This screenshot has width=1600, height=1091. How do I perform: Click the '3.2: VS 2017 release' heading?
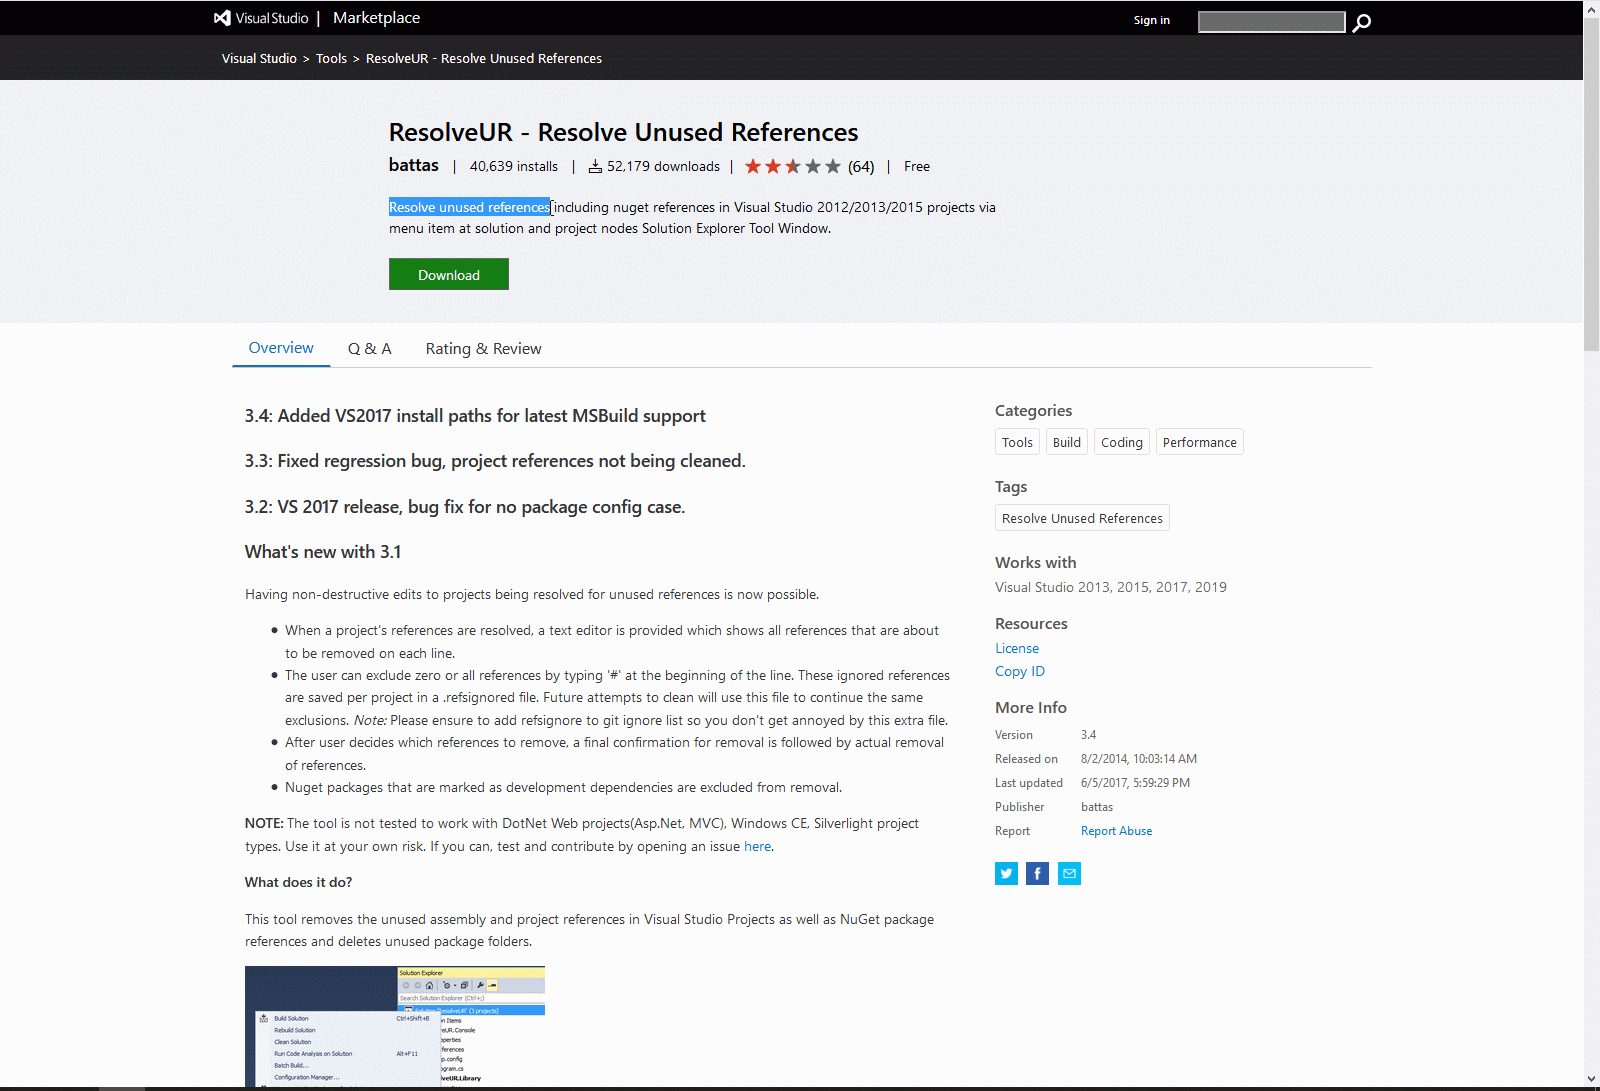pos(465,507)
